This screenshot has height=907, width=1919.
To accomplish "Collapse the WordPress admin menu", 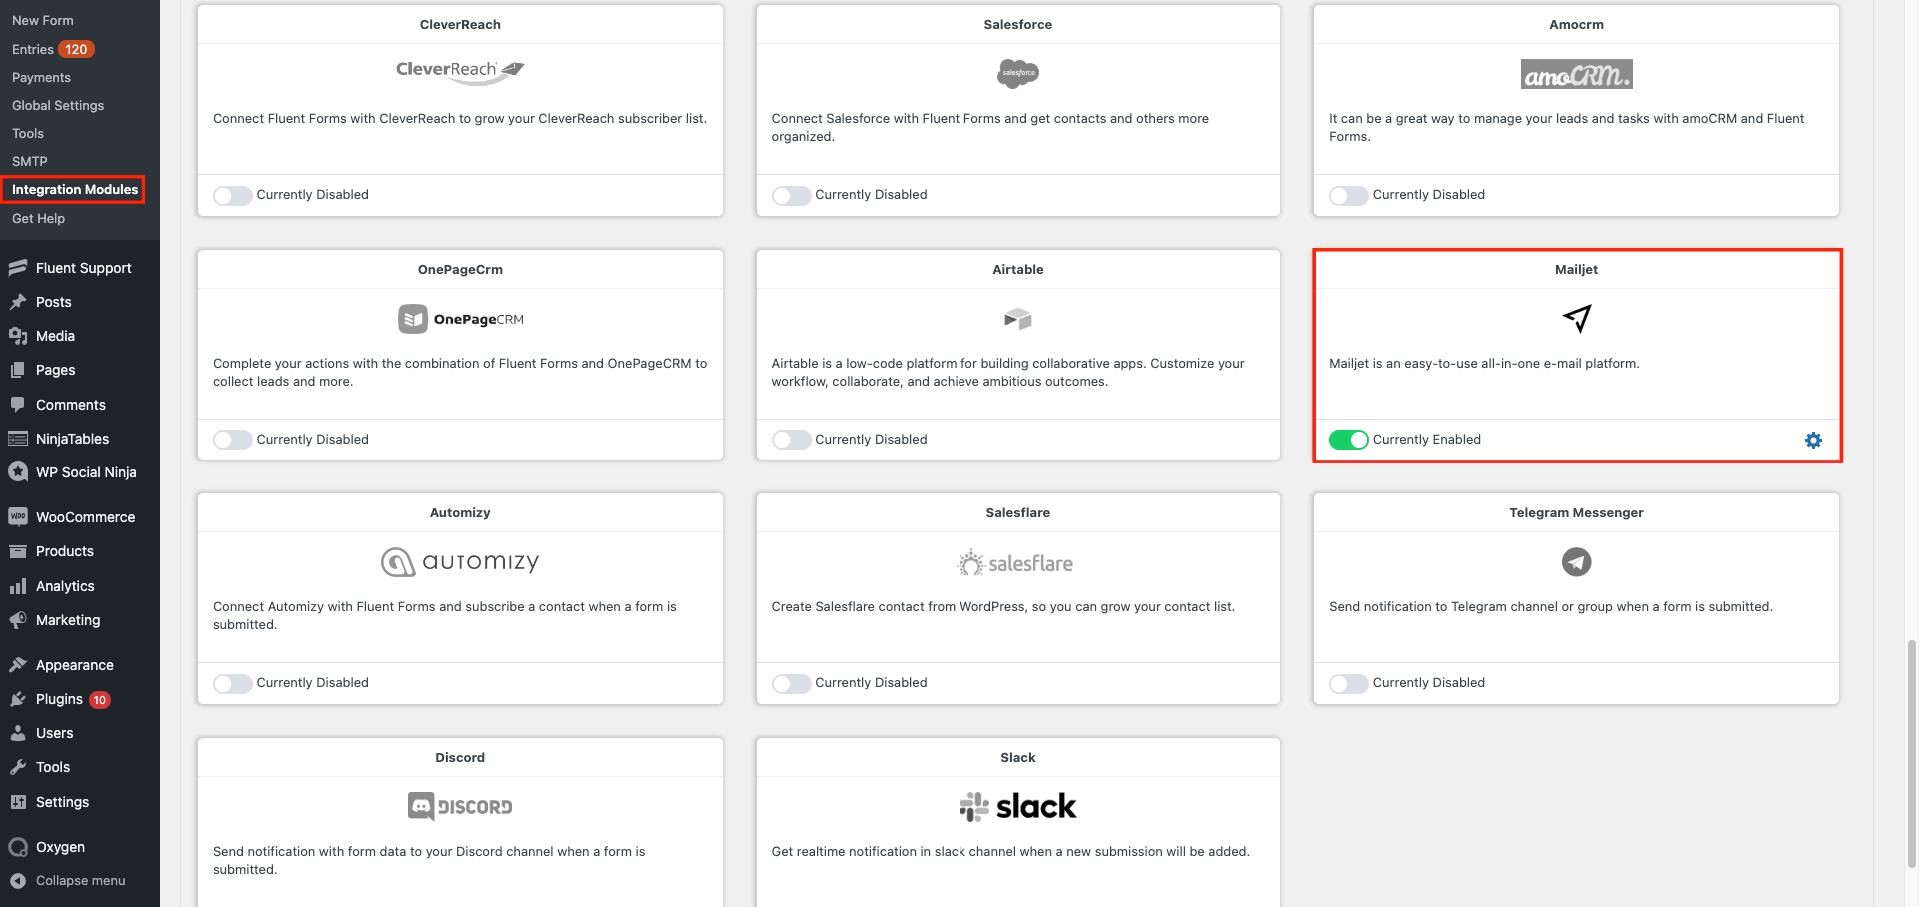I will 80,881.
